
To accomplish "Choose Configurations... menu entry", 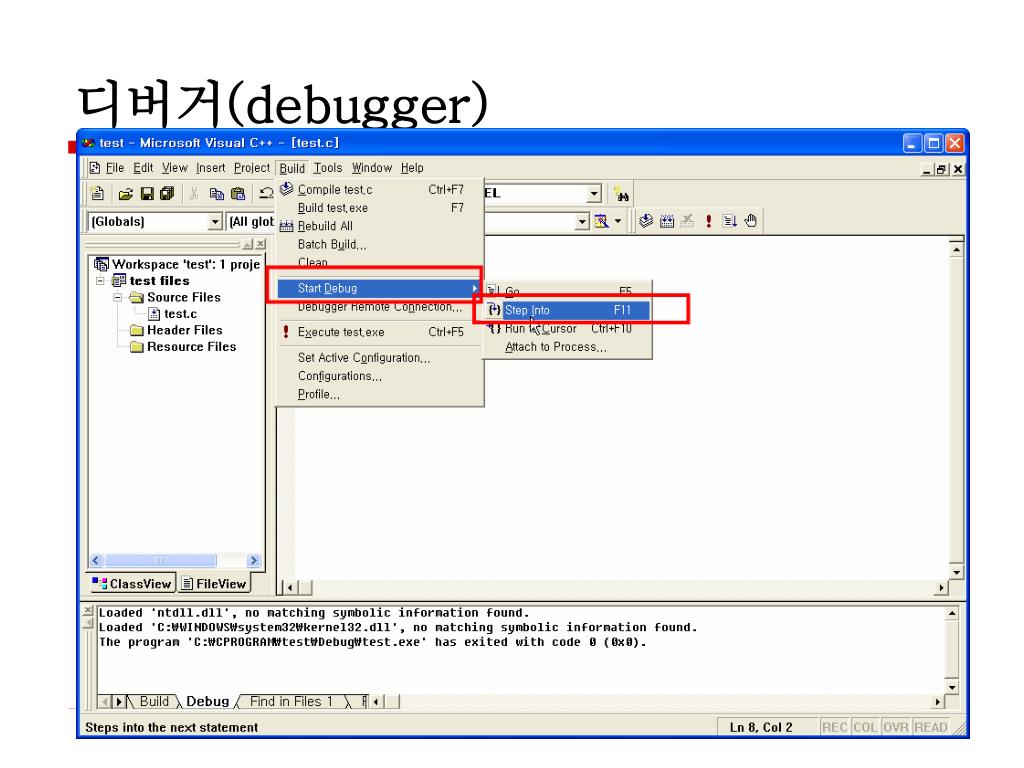I will click(380, 376).
